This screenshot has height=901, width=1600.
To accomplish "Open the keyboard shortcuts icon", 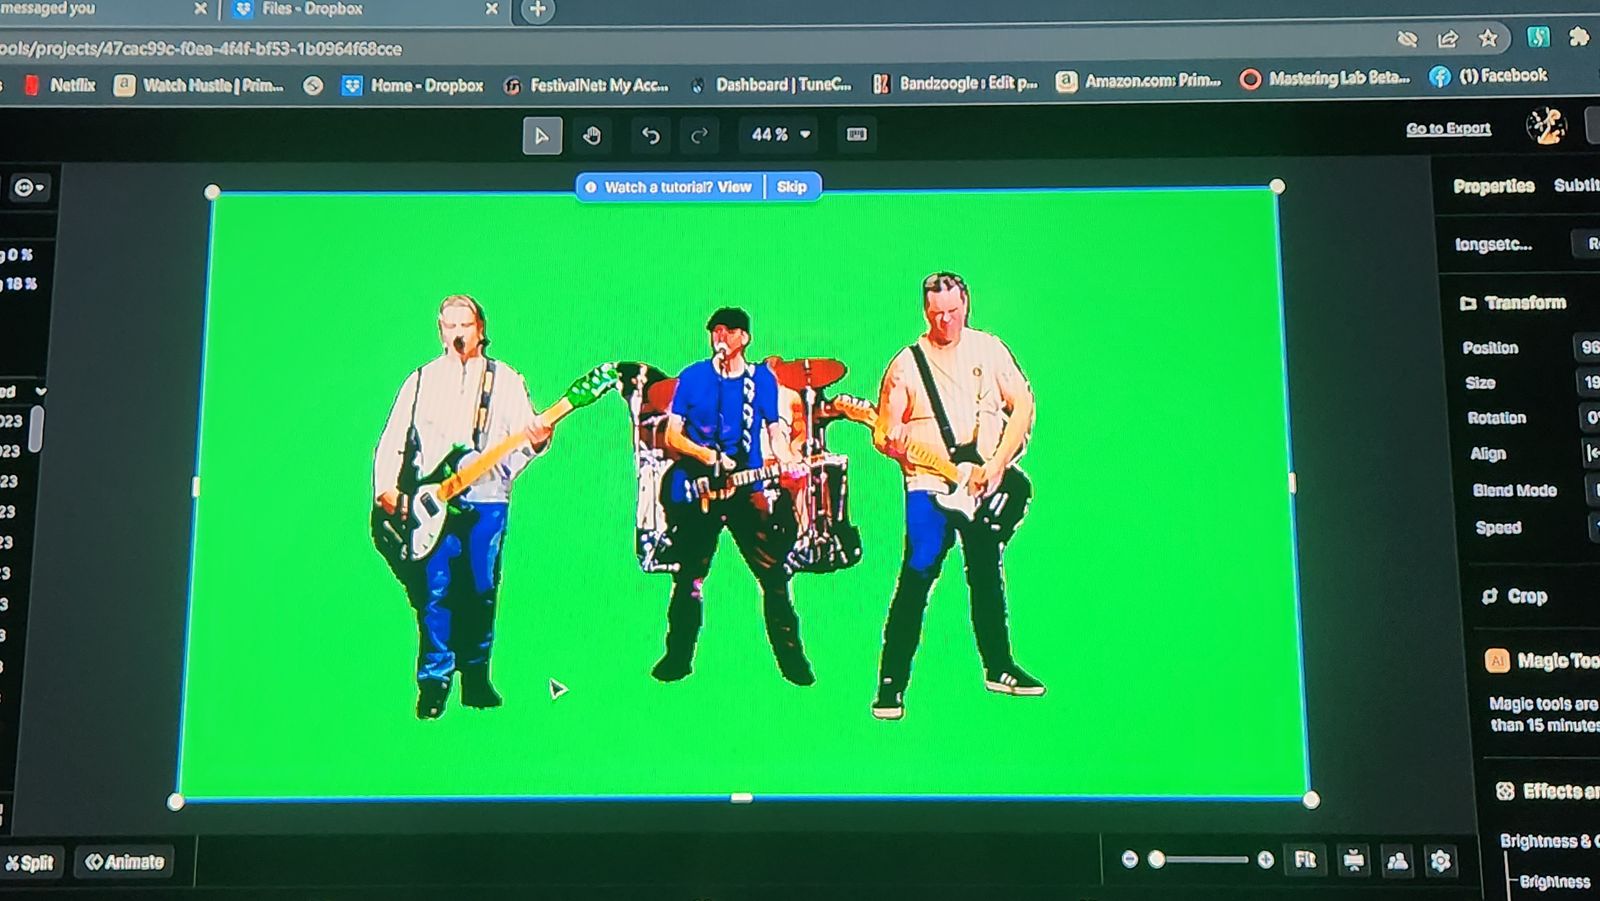I will click(857, 135).
